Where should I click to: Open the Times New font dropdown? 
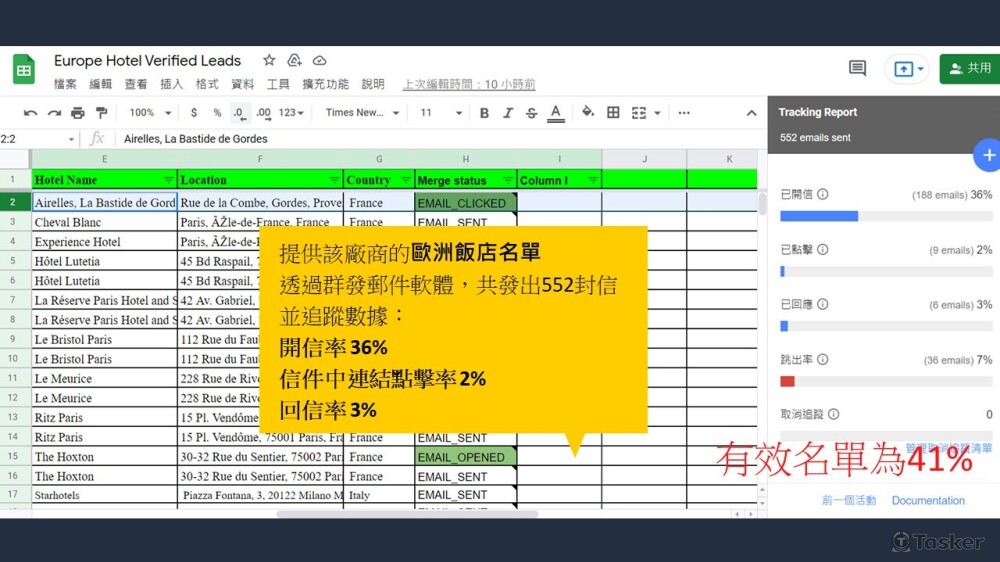[x=362, y=113]
